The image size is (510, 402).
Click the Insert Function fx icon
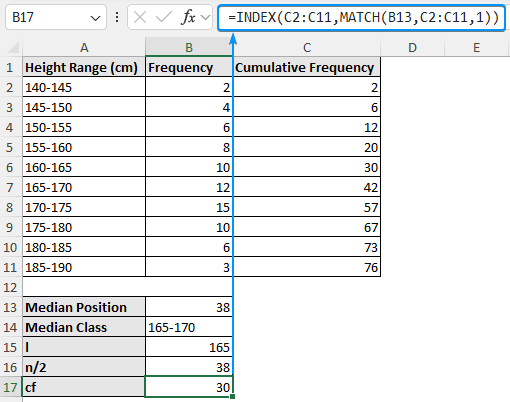pos(188,17)
